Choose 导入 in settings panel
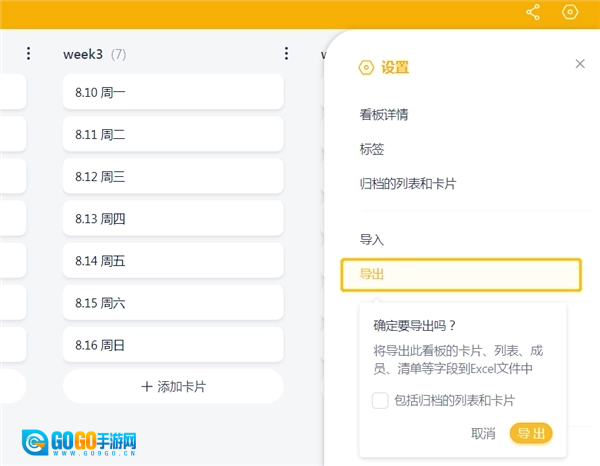The height and width of the screenshot is (466, 600). click(372, 240)
